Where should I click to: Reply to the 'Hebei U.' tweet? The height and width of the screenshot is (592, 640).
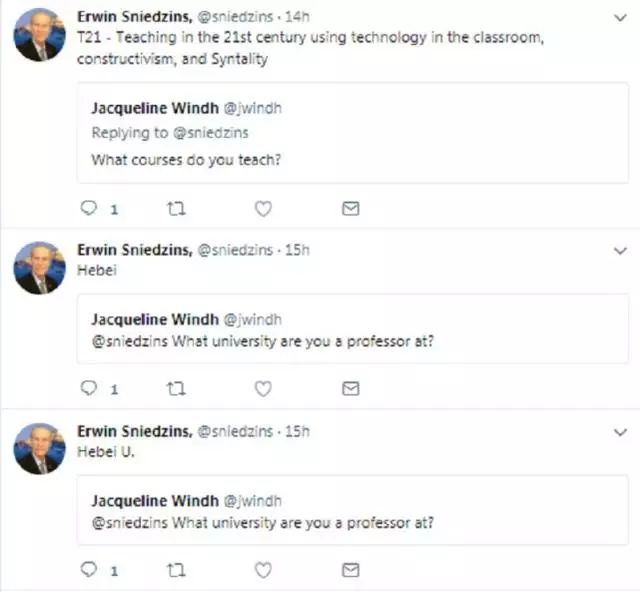coord(88,570)
